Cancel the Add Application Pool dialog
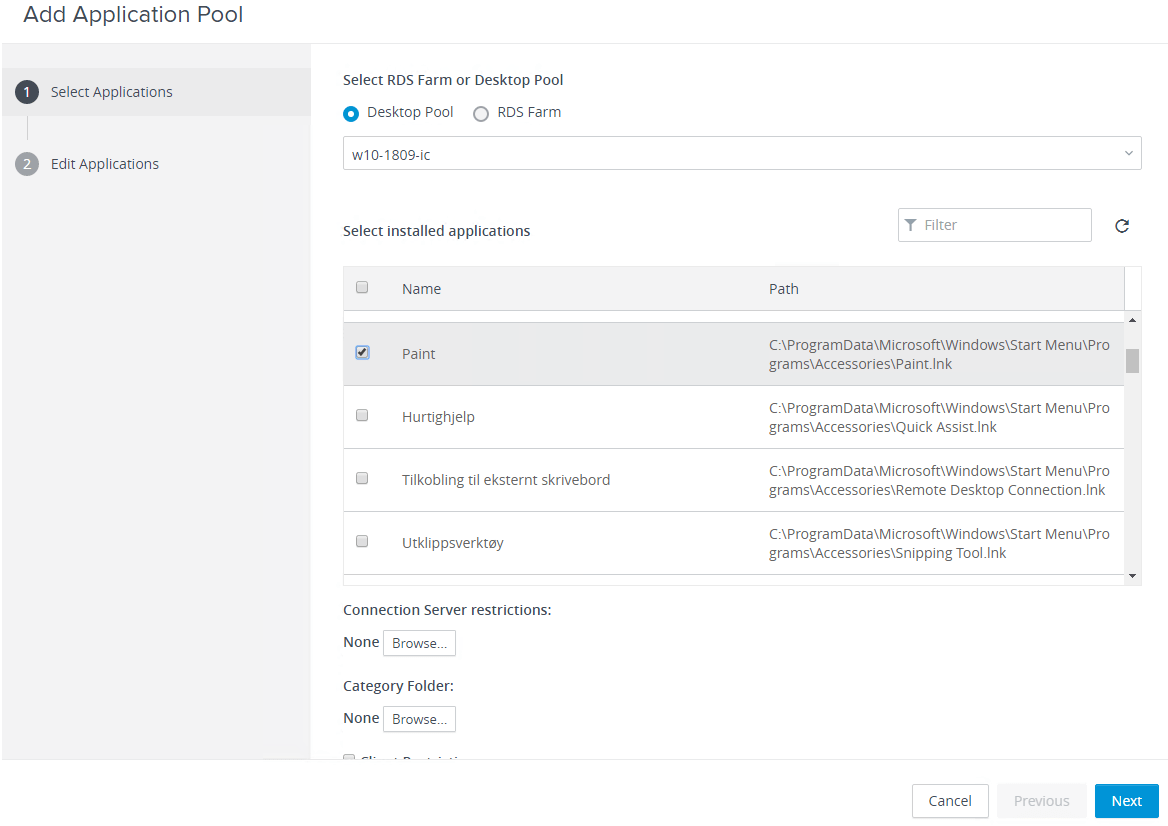 [x=950, y=801]
